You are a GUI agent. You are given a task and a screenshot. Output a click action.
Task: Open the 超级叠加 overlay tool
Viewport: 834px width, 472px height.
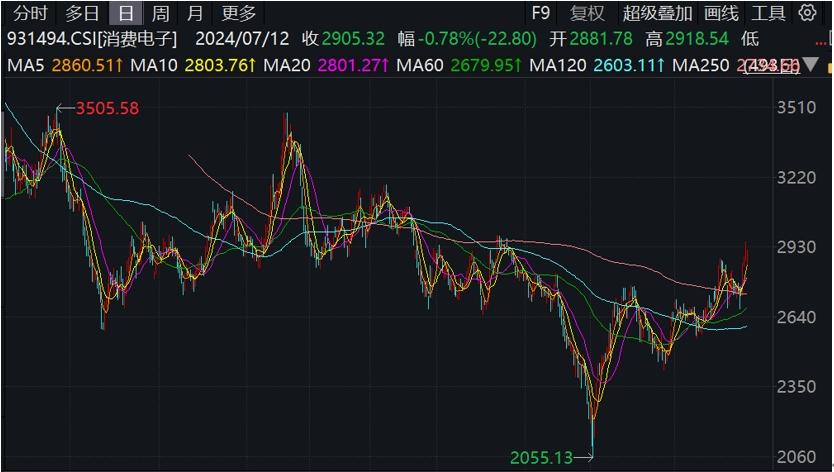coord(657,13)
